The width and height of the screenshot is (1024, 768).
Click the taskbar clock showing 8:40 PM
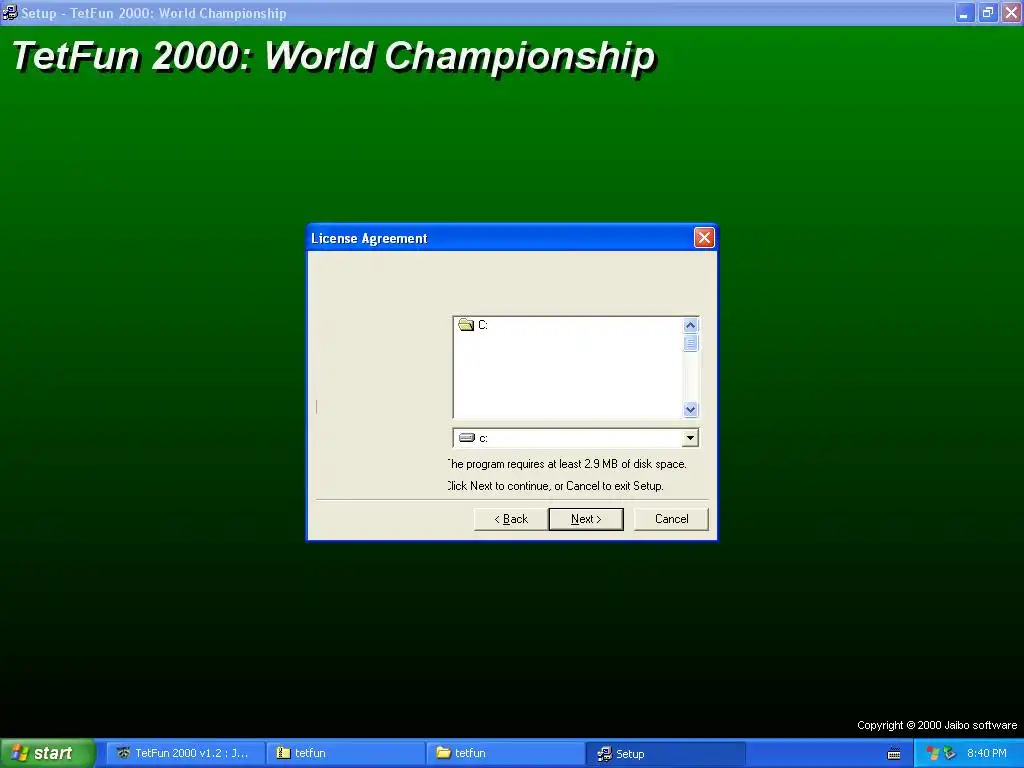point(986,753)
